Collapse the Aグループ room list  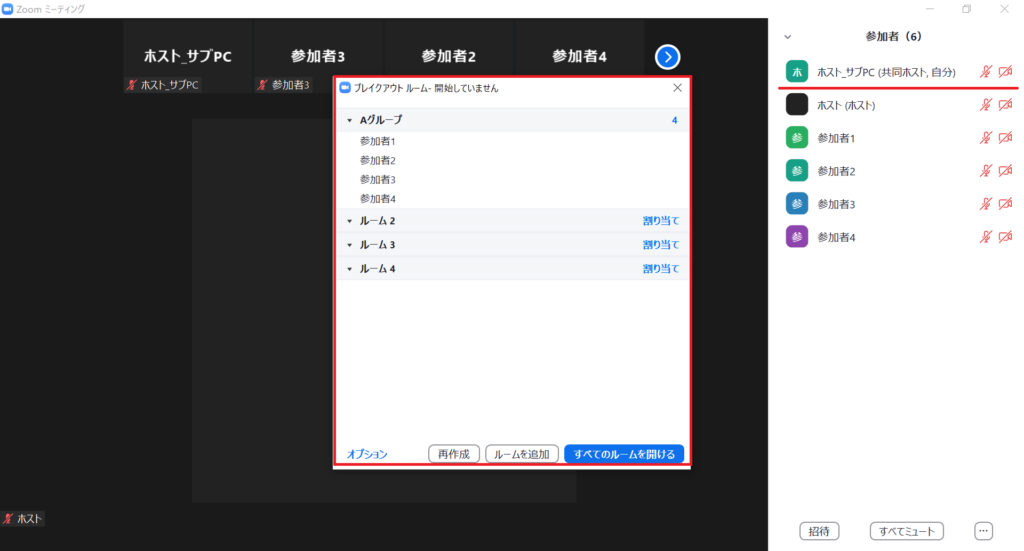tap(349, 120)
